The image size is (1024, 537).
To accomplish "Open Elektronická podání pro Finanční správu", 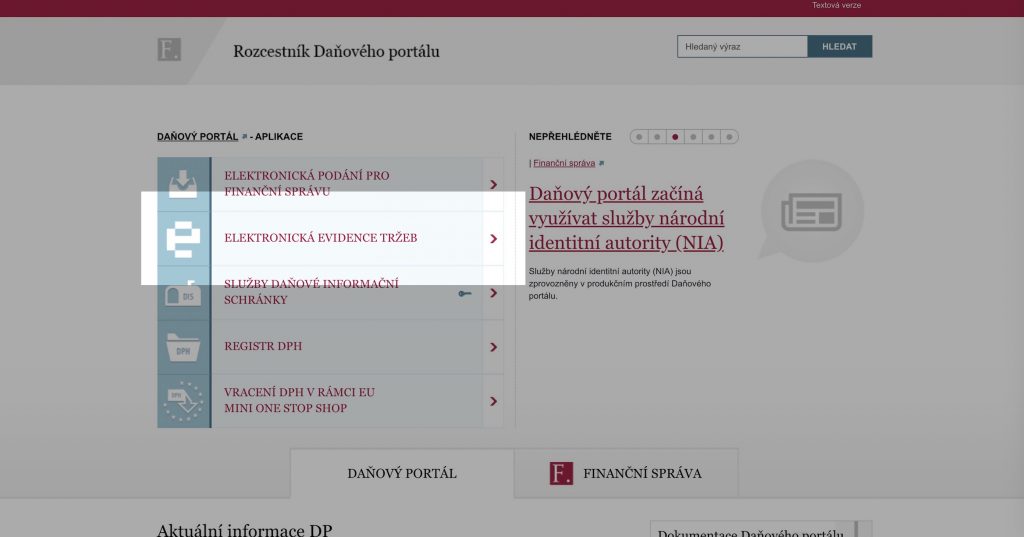I will click(330, 184).
